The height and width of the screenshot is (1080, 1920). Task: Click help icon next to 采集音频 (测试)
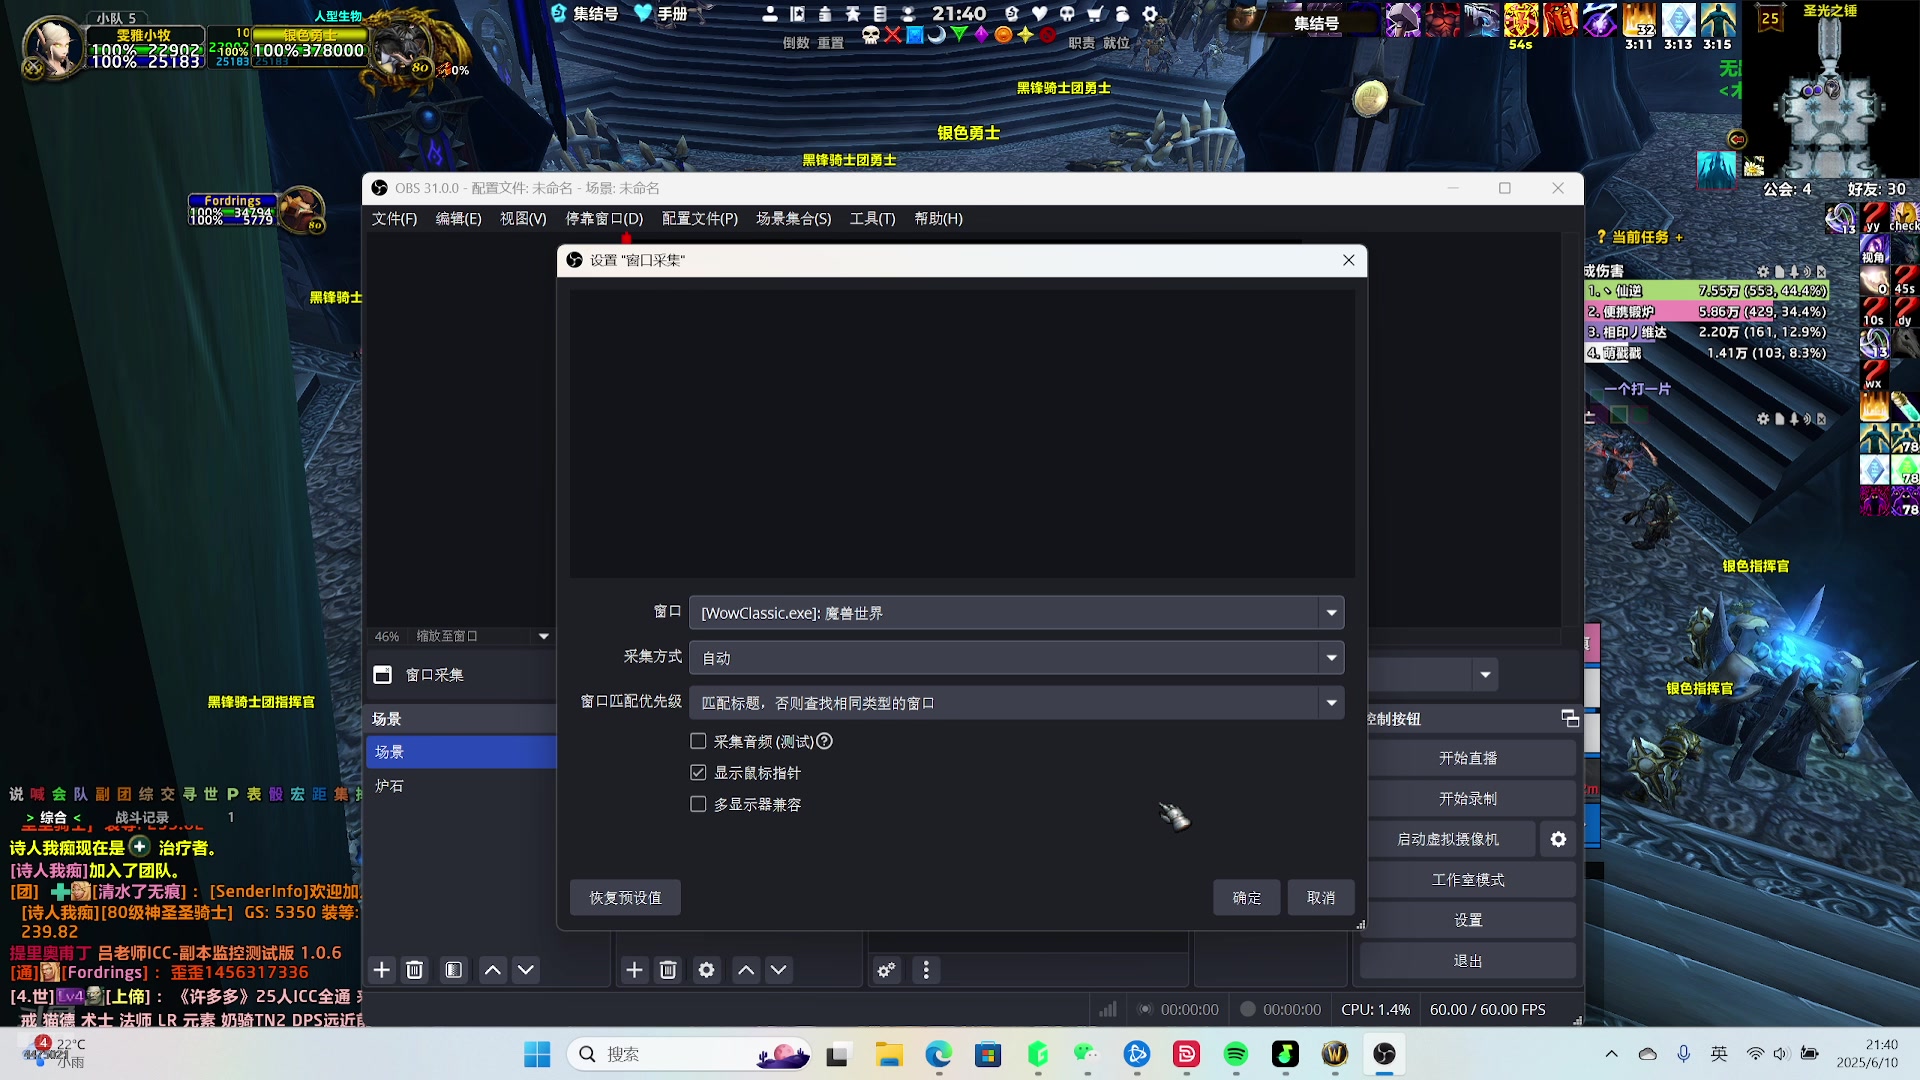coord(825,741)
